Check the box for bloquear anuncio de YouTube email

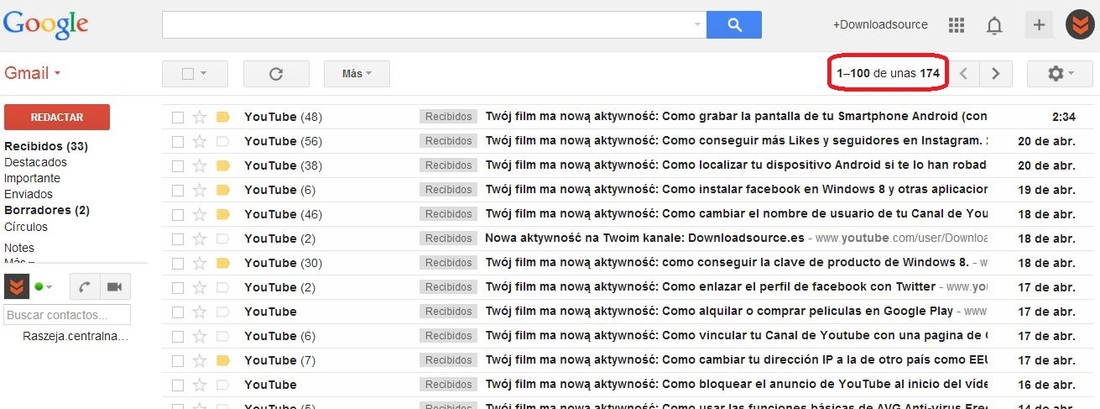click(x=177, y=384)
